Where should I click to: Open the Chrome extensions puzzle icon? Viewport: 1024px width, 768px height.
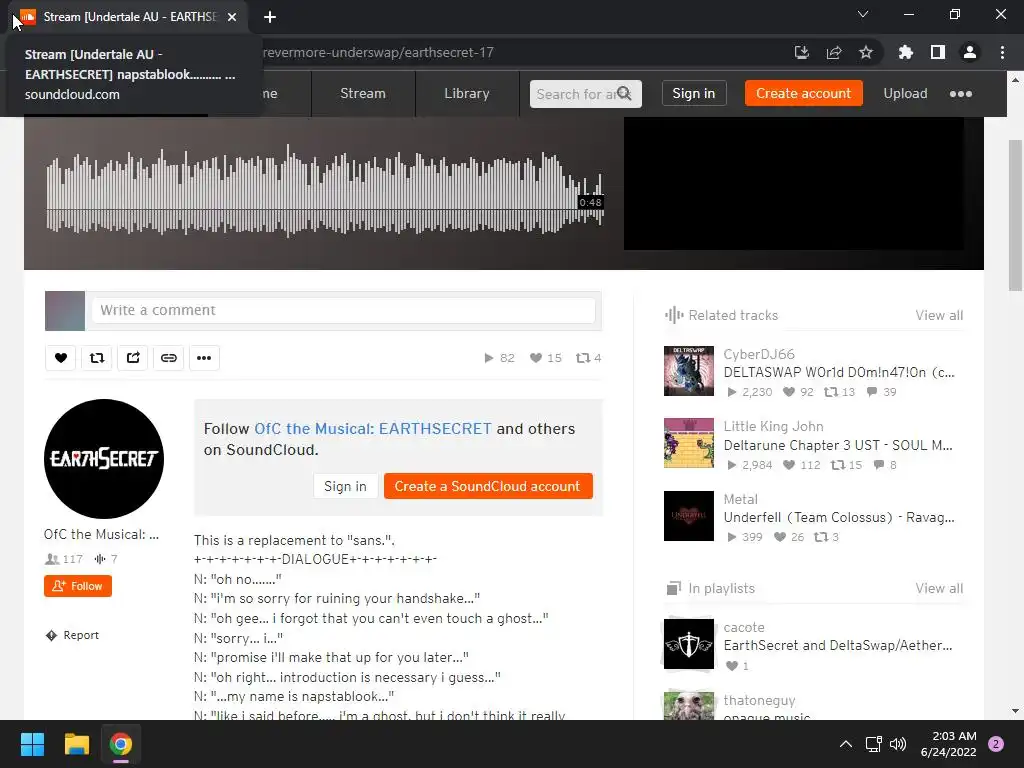(x=906, y=52)
